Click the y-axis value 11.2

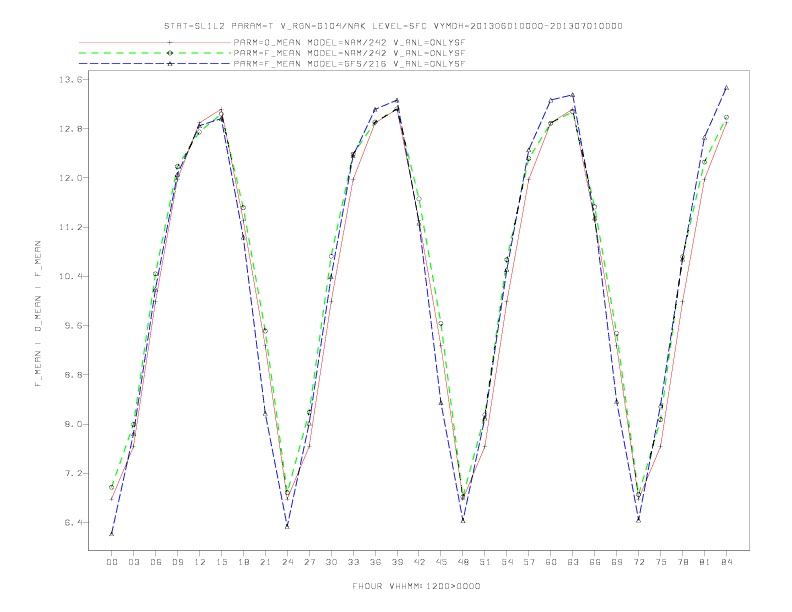[x=70, y=227]
